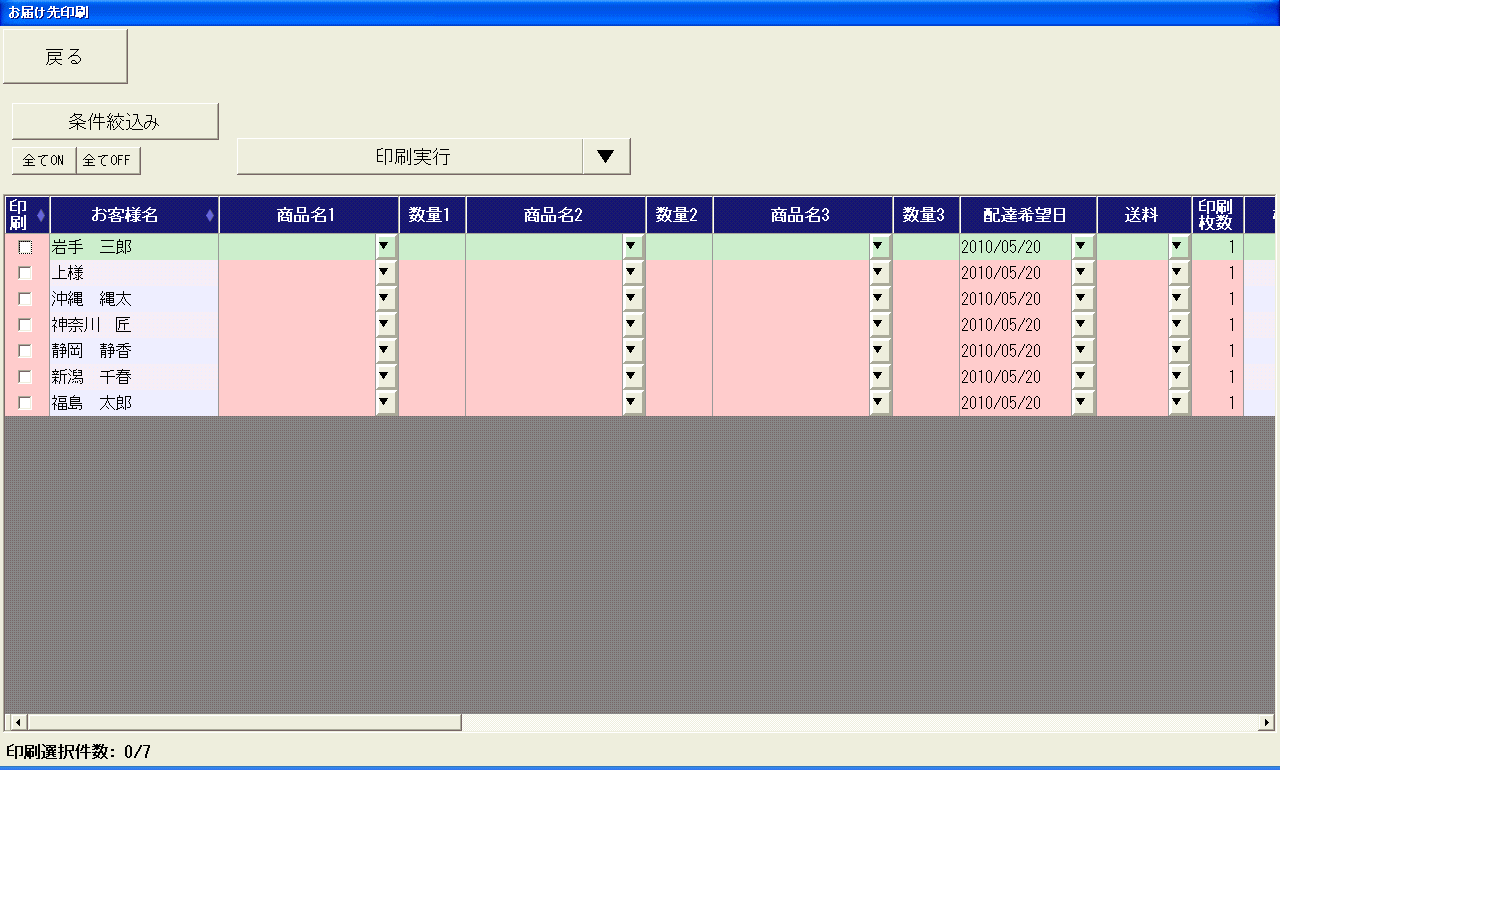Open the dropdown arrow beside 印刷実行

pos(606,156)
